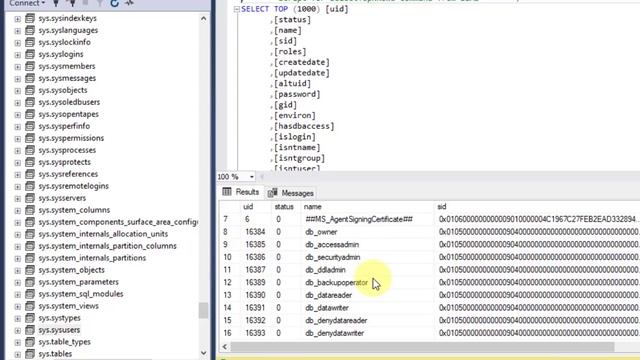Select the uid cell 16391
The height and width of the screenshot is (360, 640).
pyautogui.click(x=255, y=308)
